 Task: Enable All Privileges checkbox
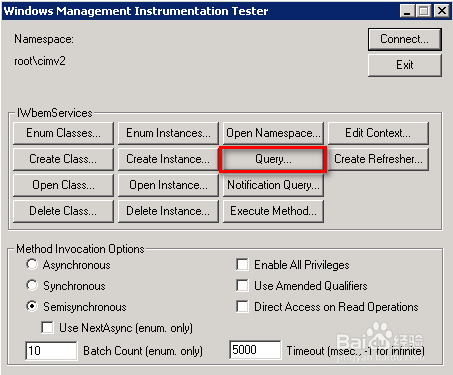(x=242, y=265)
